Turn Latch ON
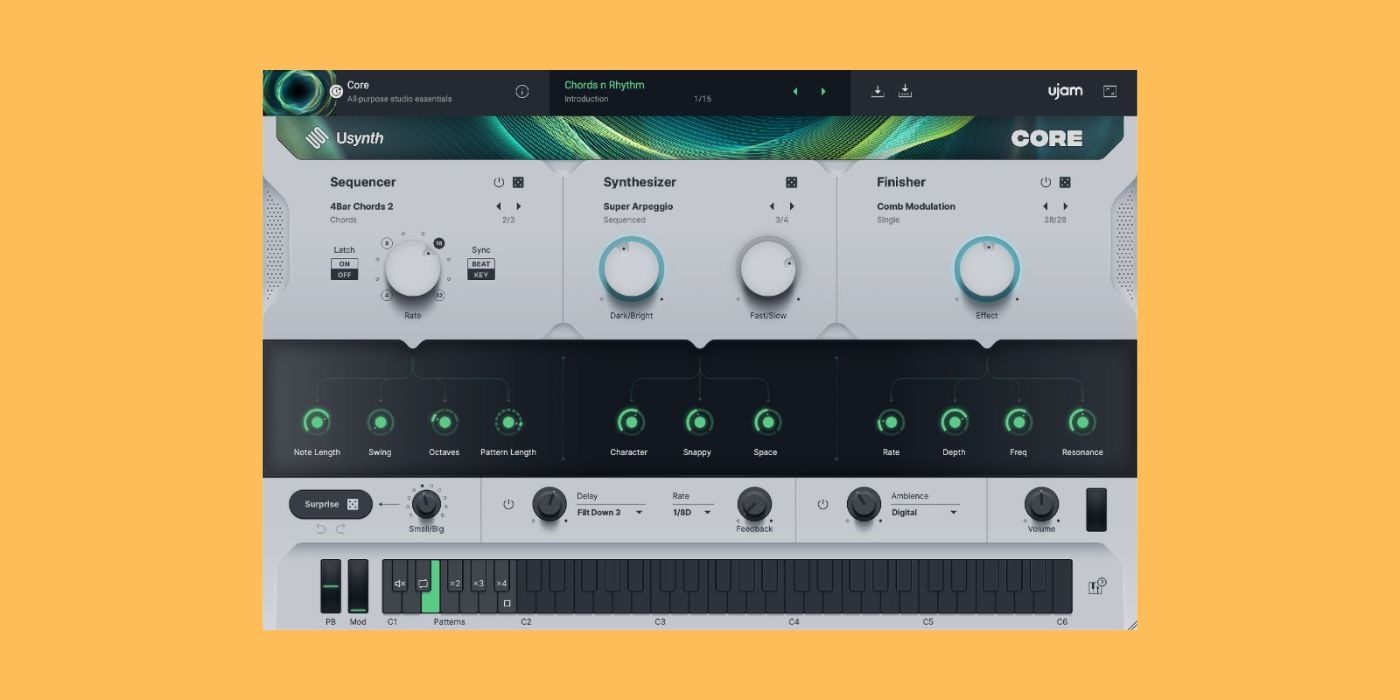1400x700 pixels. pos(344,264)
